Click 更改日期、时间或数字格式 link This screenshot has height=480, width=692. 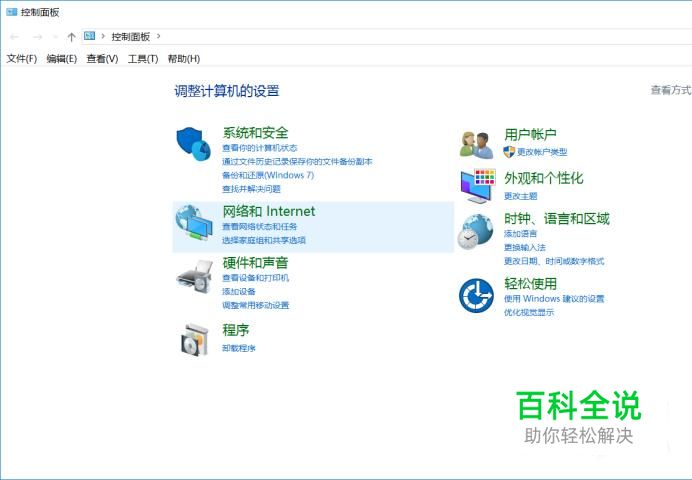tap(554, 261)
